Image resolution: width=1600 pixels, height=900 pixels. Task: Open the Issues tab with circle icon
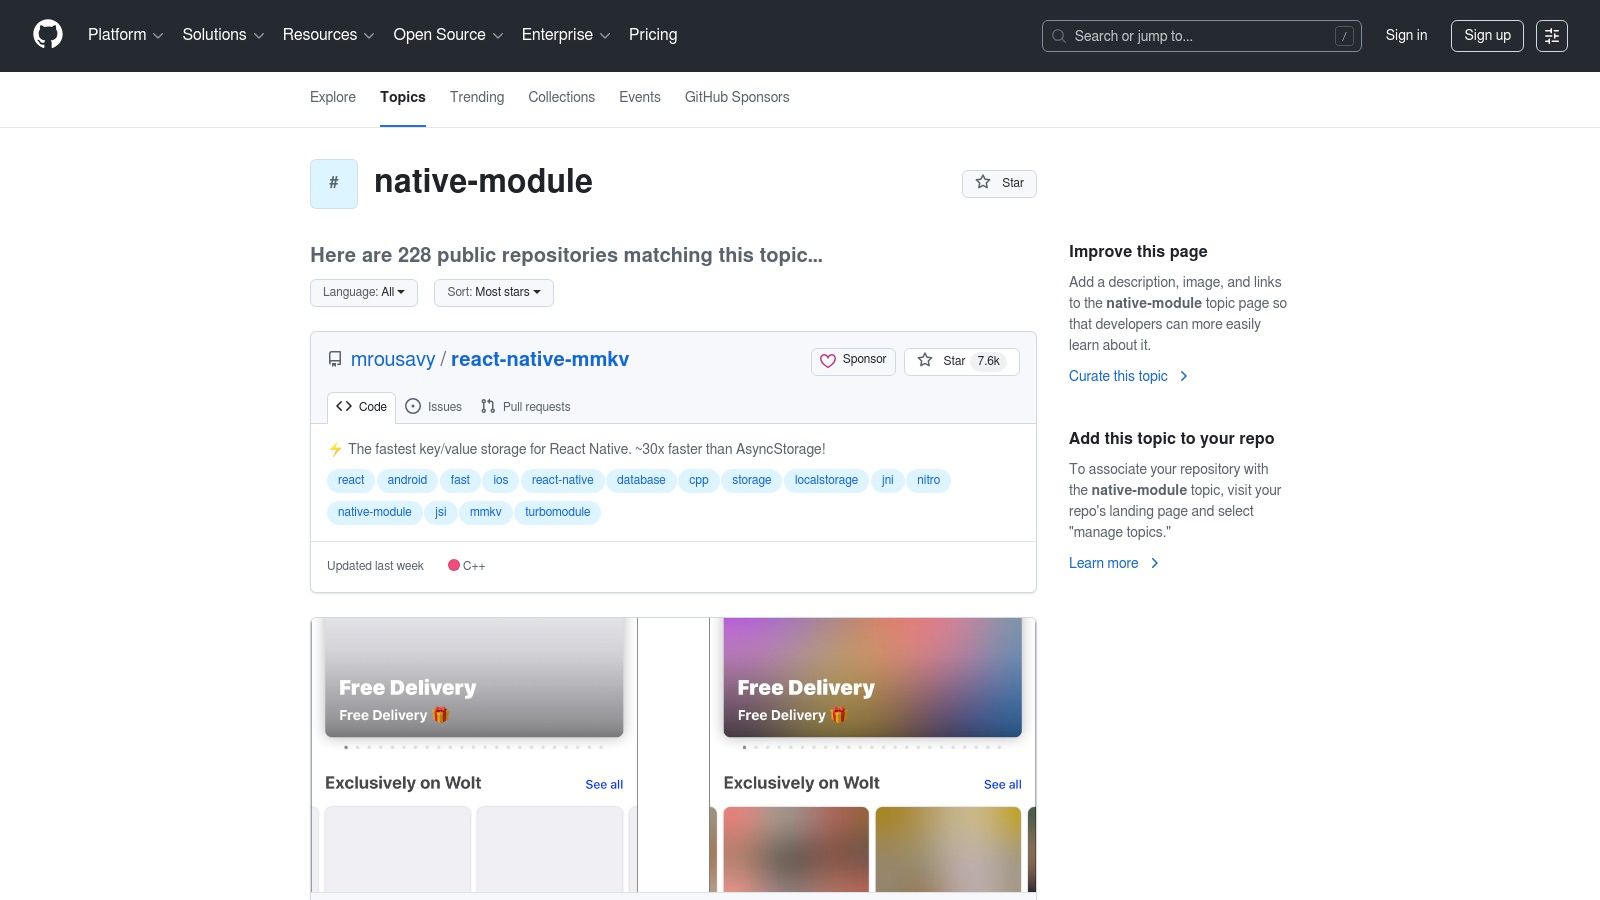coord(433,407)
